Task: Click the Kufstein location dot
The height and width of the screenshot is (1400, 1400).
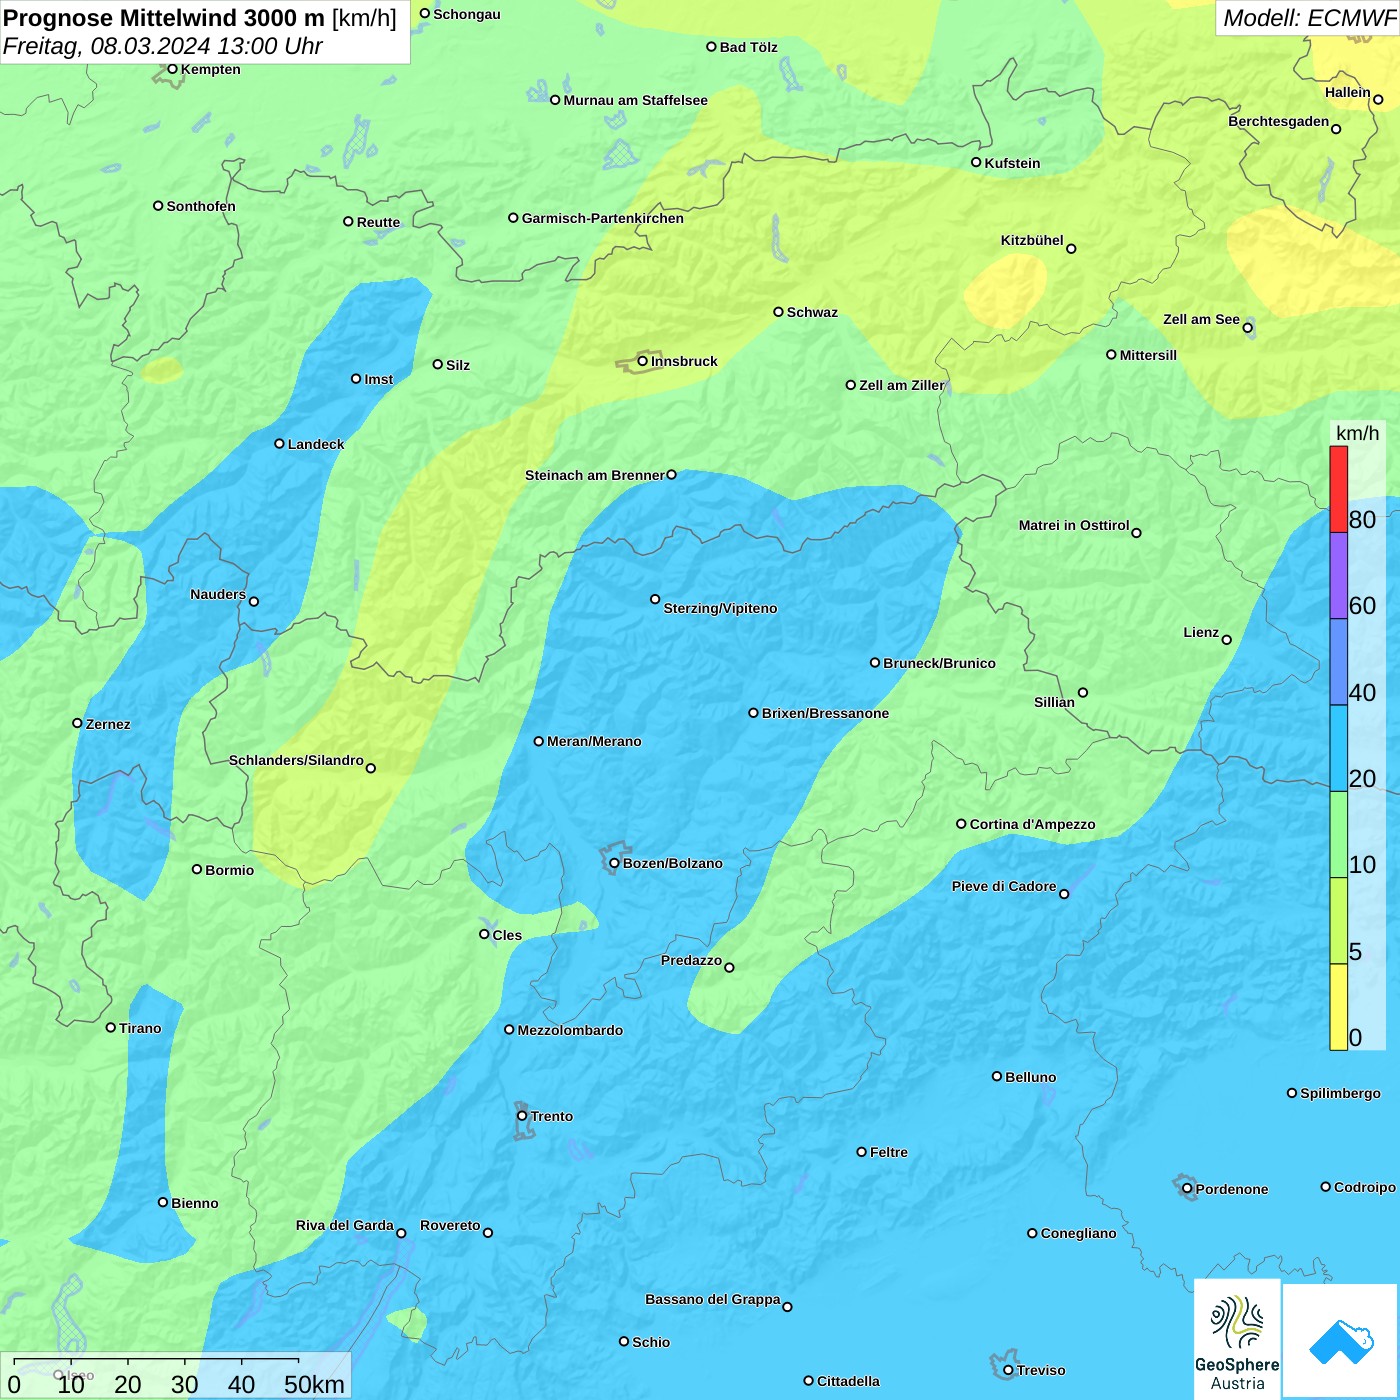Action: coord(976,162)
